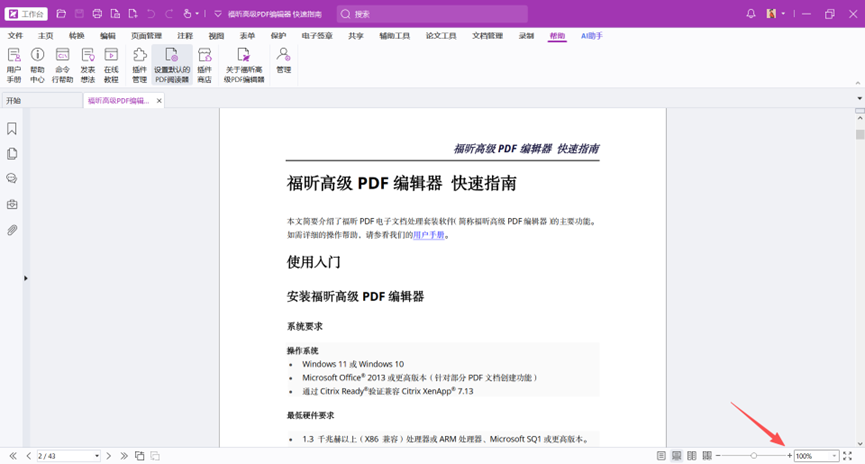Screen dimensions: 865x464
Task: Toggle fullscreen mode in status bar
Action: tap(848, 456)
